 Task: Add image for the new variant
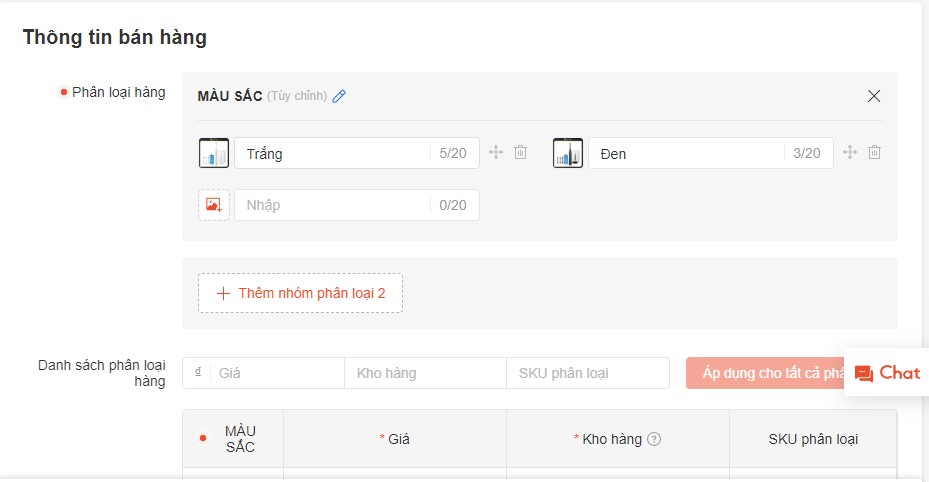214,205
